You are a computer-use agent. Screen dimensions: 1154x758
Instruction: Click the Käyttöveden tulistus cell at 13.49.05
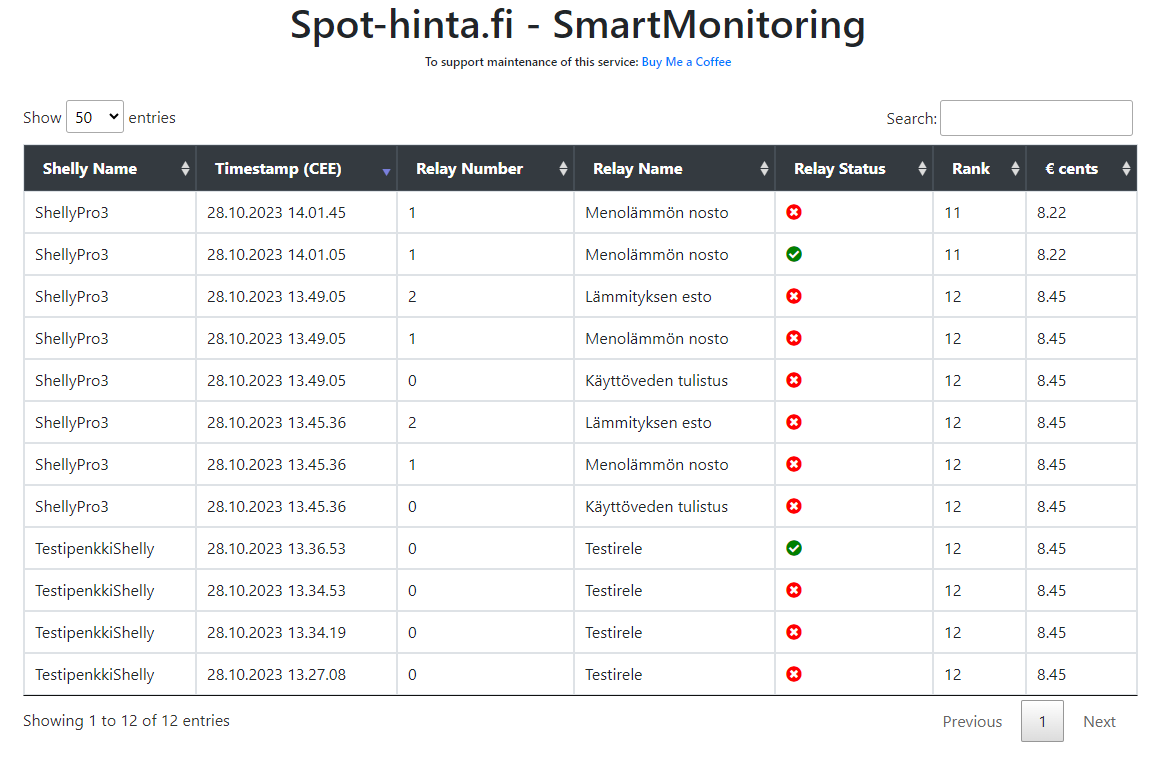(656, 380)
